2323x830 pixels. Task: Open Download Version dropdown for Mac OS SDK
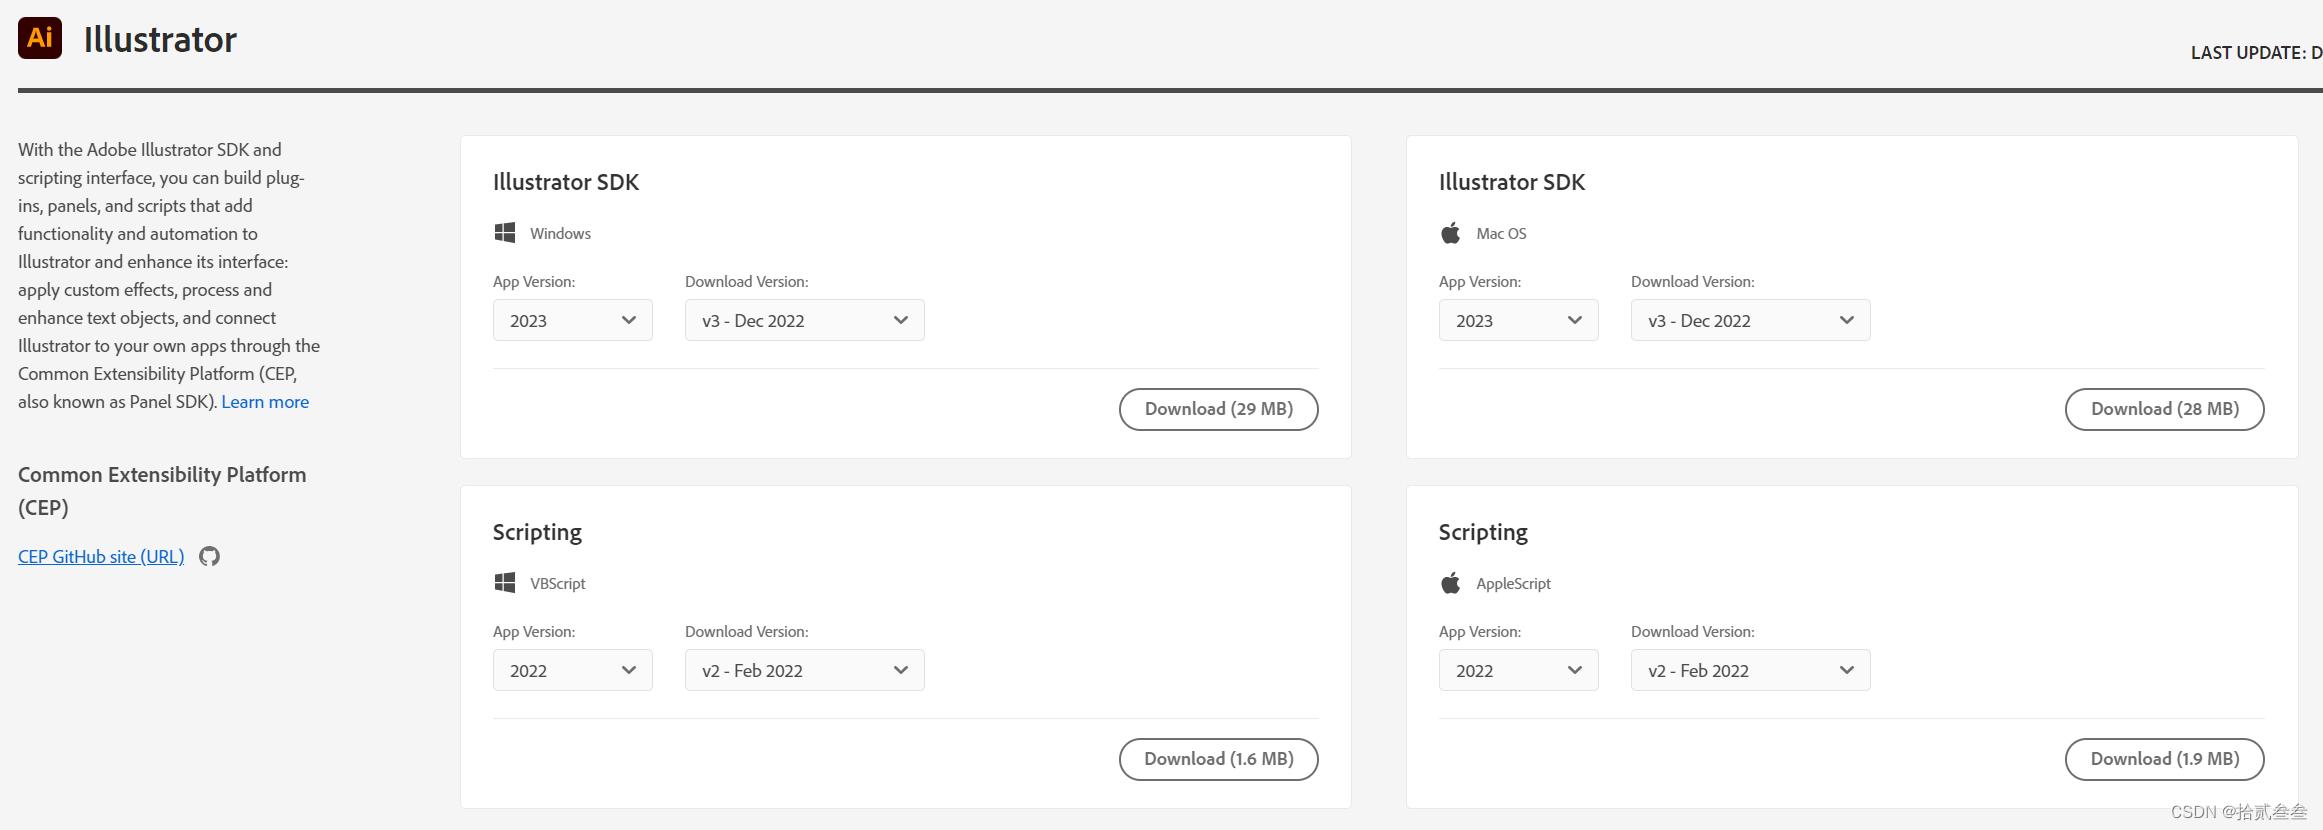[x=1751, y=320]
